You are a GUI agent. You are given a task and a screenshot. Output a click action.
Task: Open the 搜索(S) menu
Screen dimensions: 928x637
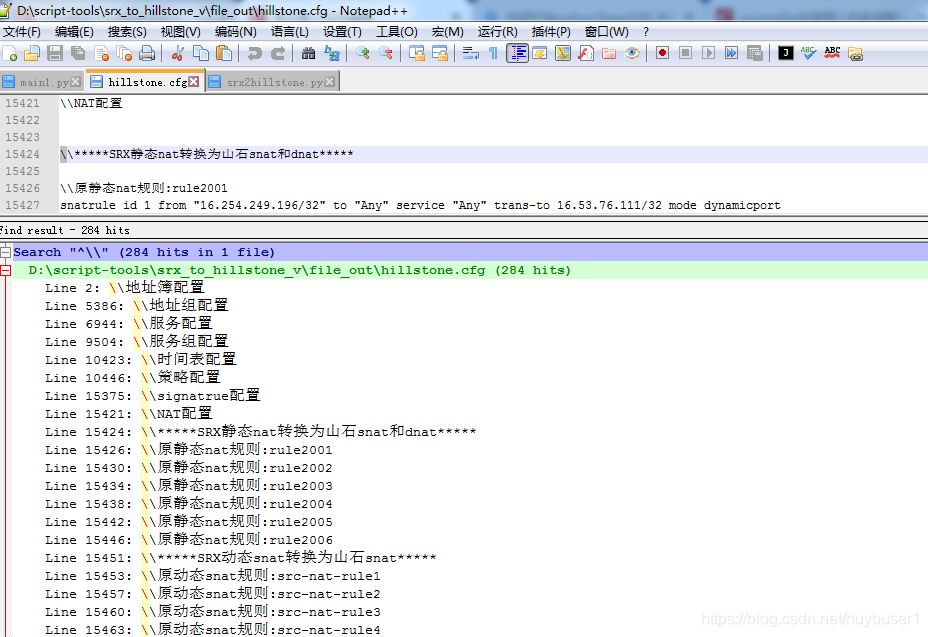click(x=127, y=32)
